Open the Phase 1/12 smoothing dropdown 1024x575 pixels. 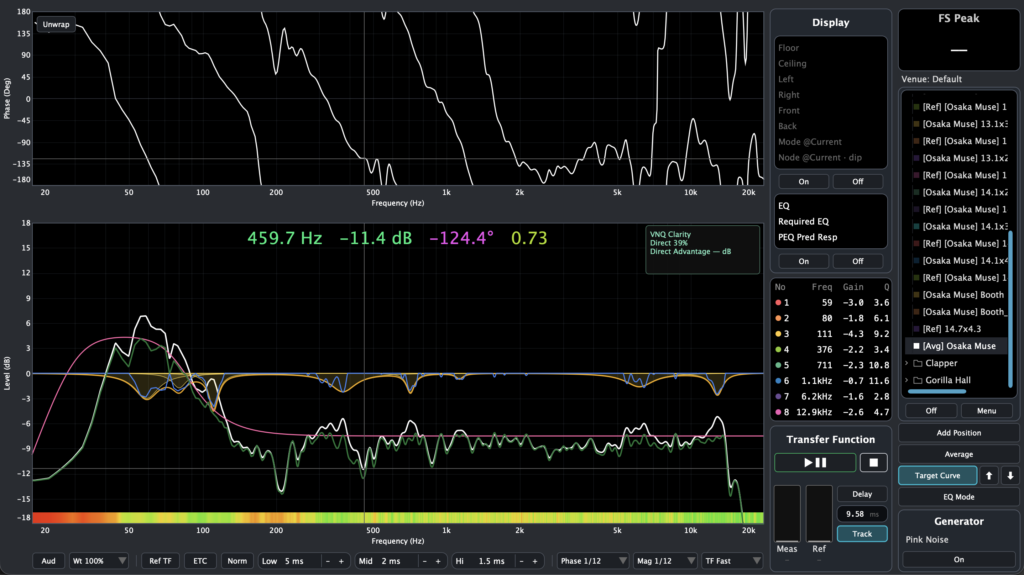592,561
